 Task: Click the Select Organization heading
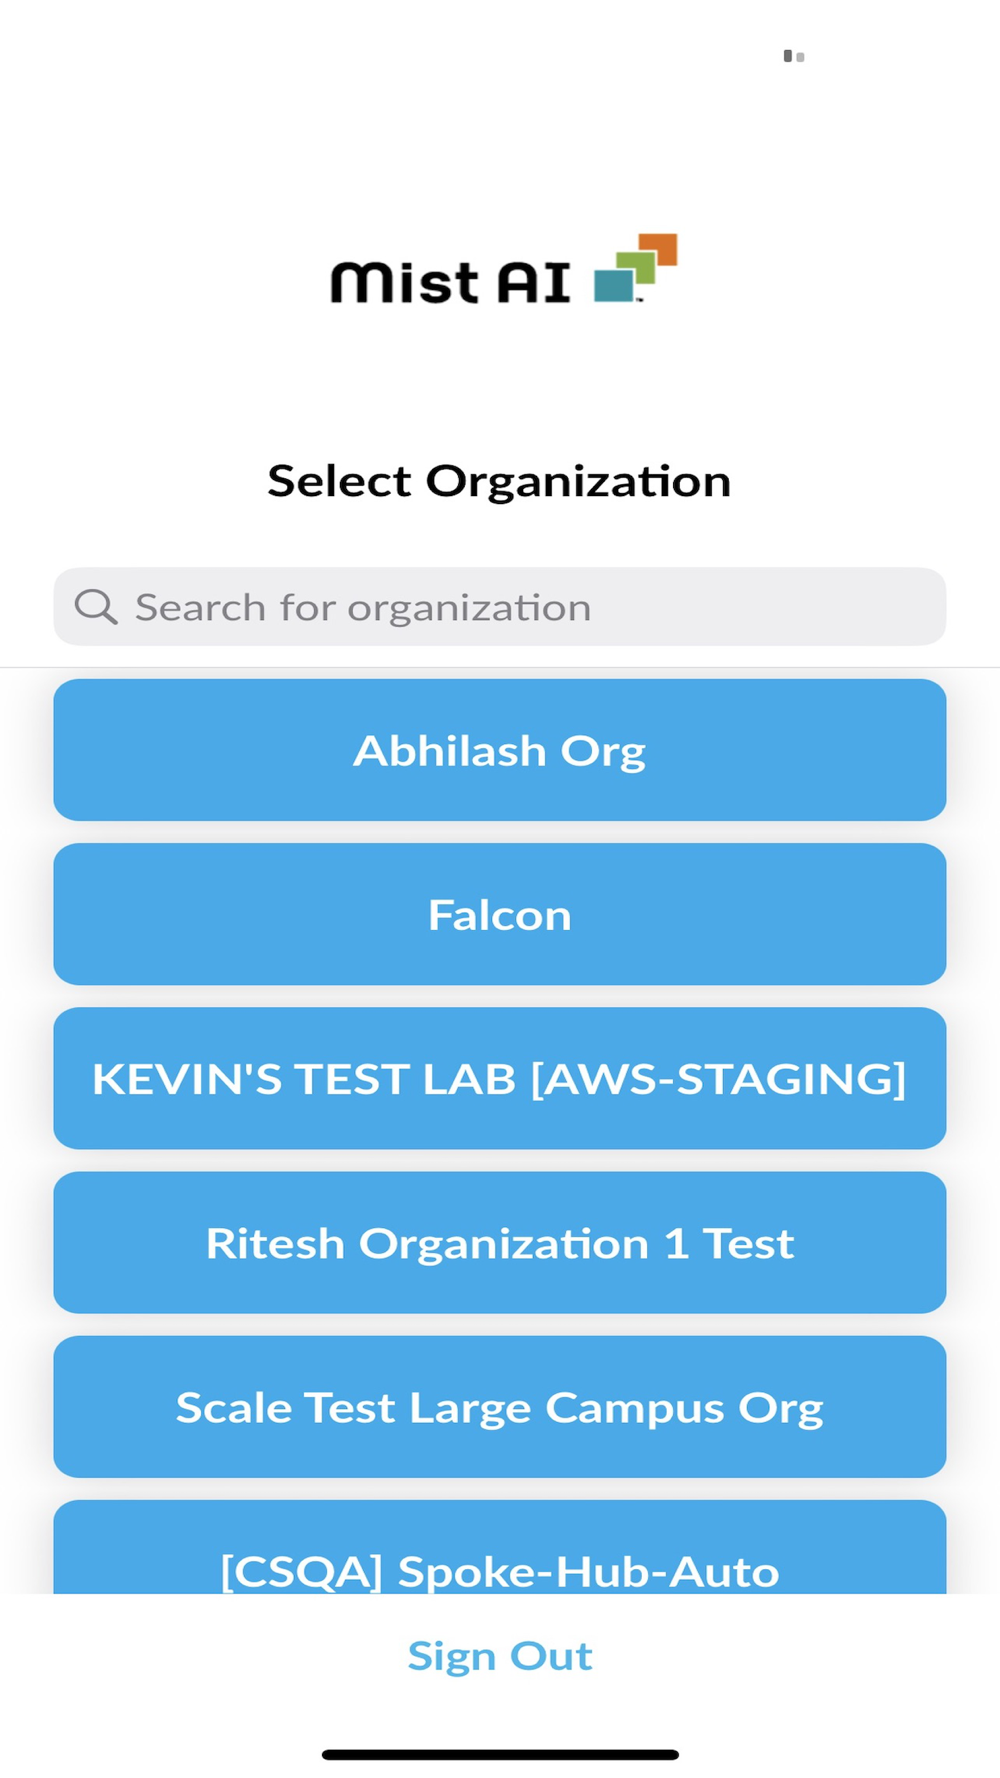click(499, 481)
